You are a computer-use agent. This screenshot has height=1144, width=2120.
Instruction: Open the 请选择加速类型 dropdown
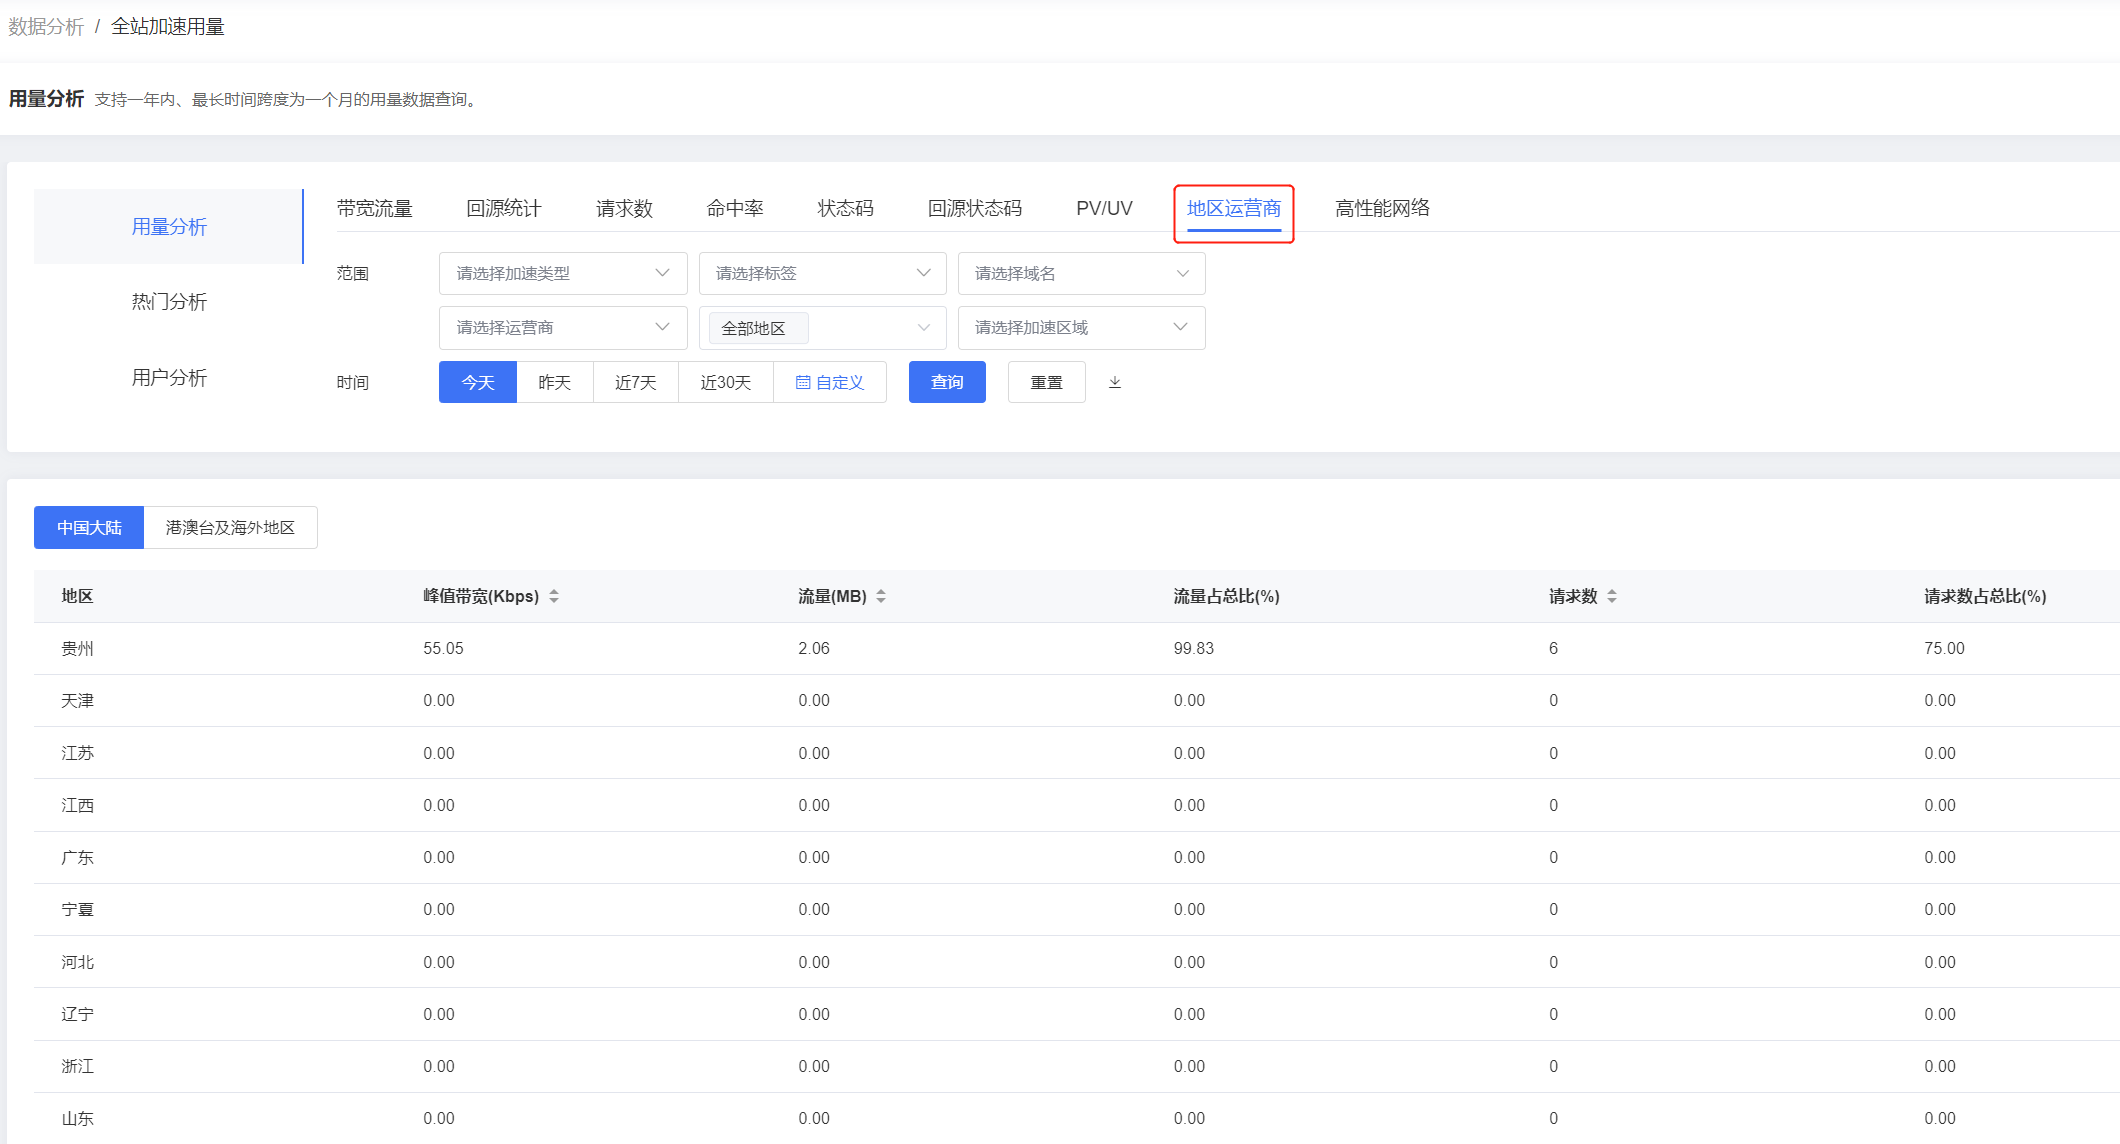(x=563, y=273)
